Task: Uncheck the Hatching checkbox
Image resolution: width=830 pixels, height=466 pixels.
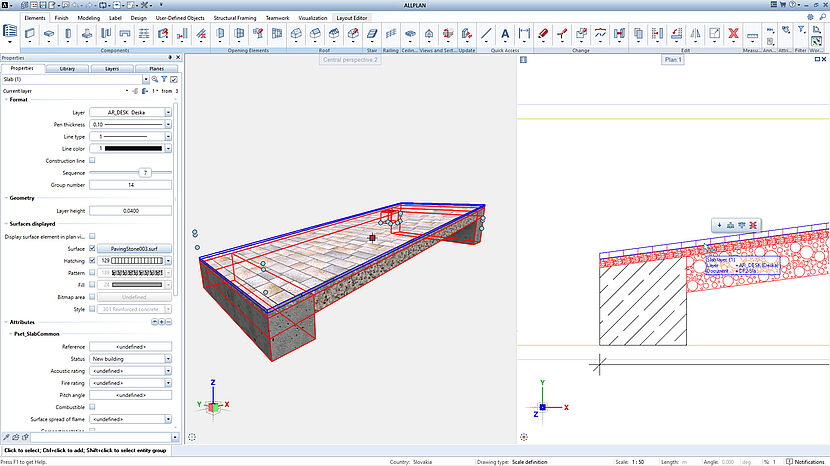Action: 93,260
